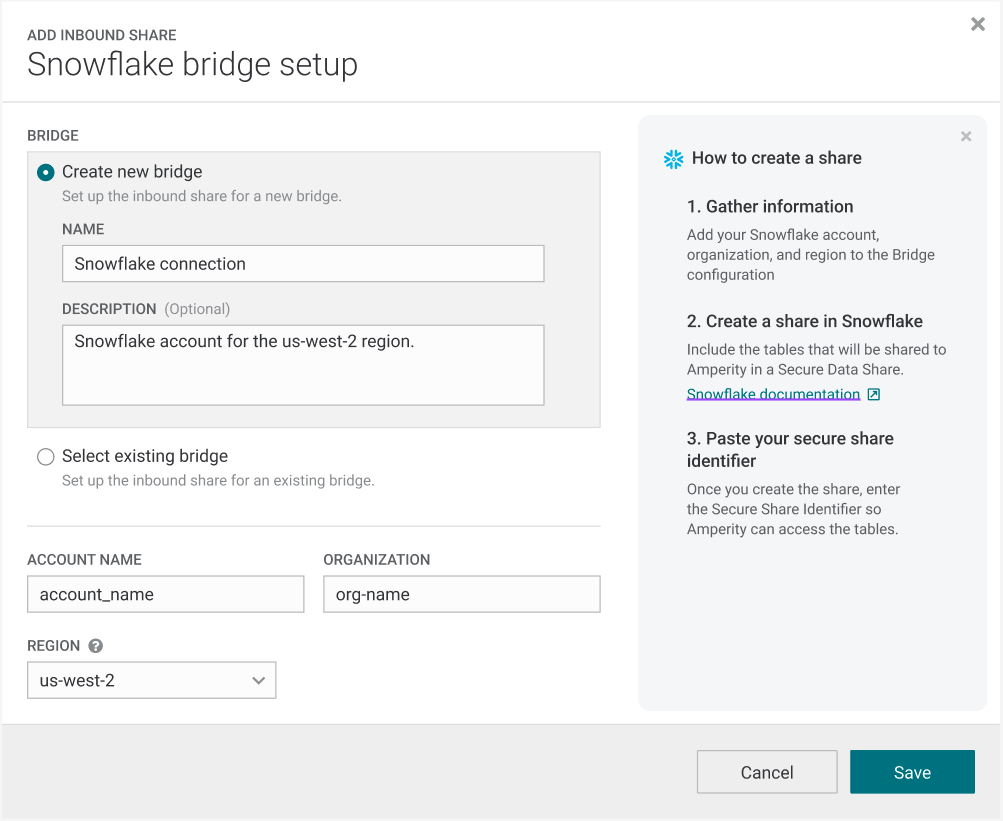Open the Region dropdown showing us-west-2
Screen dimensions: 1003x821
[151, 681]
